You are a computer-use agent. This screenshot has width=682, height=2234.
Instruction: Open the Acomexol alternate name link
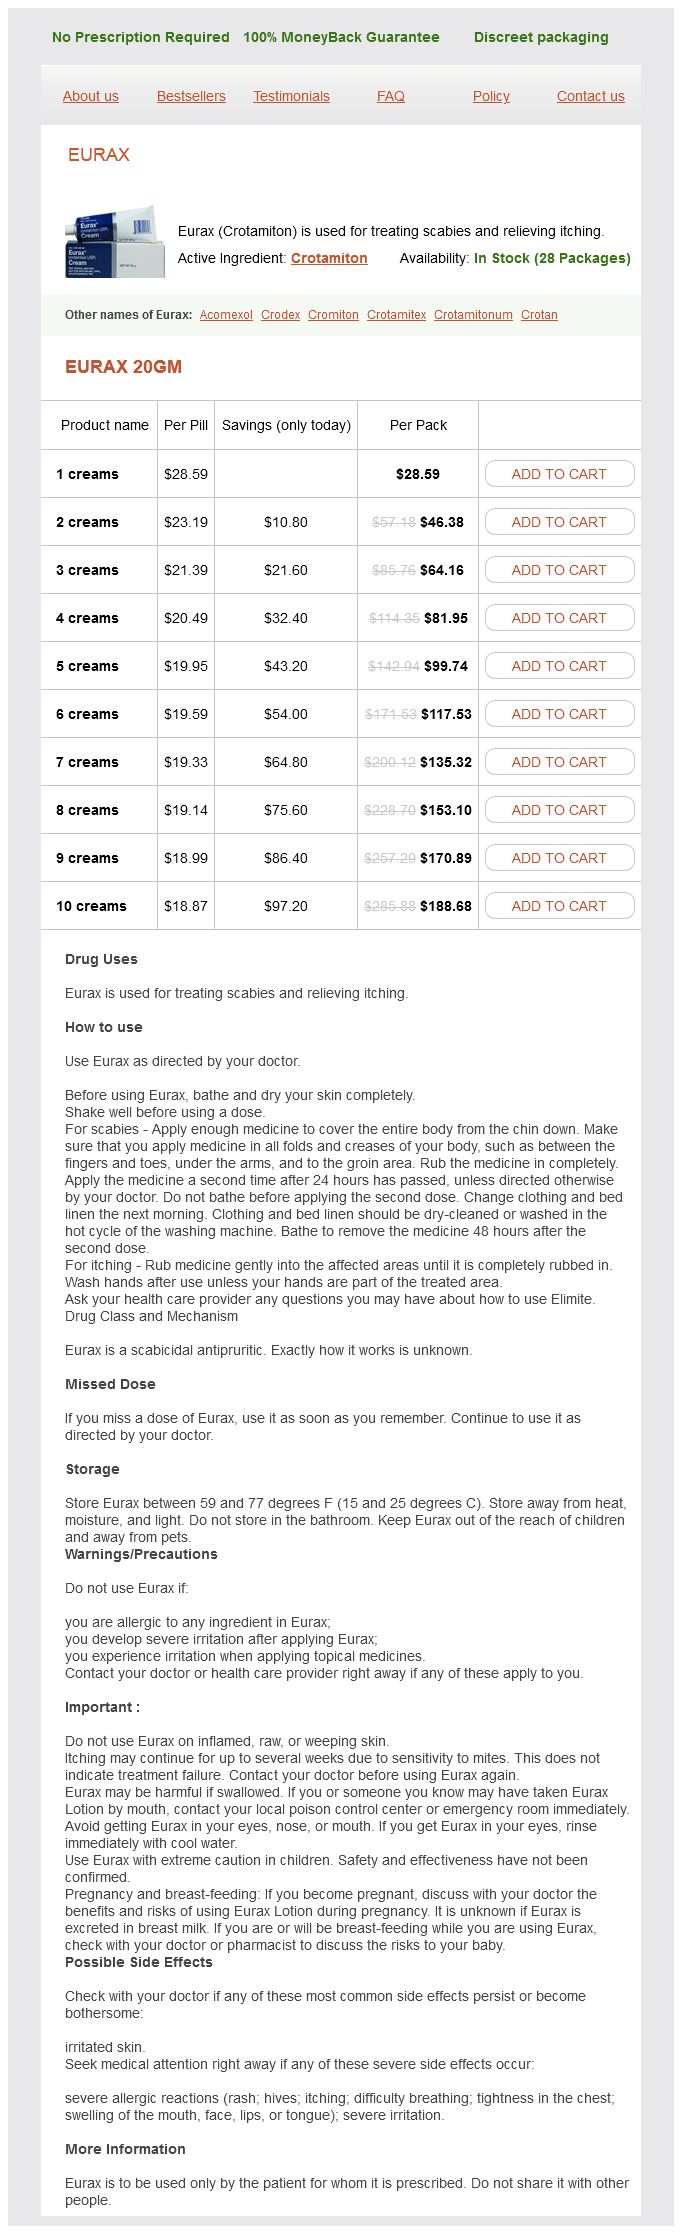(x=226, y=315)
